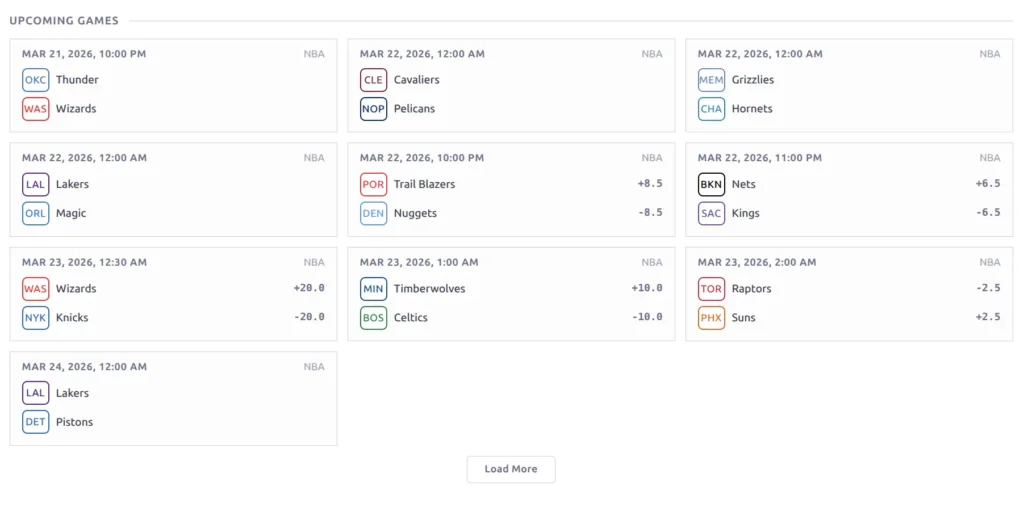Click the CHA Hornets team badge
Image resolution: width=1024 pixels, height=507 pixels.
711,108
